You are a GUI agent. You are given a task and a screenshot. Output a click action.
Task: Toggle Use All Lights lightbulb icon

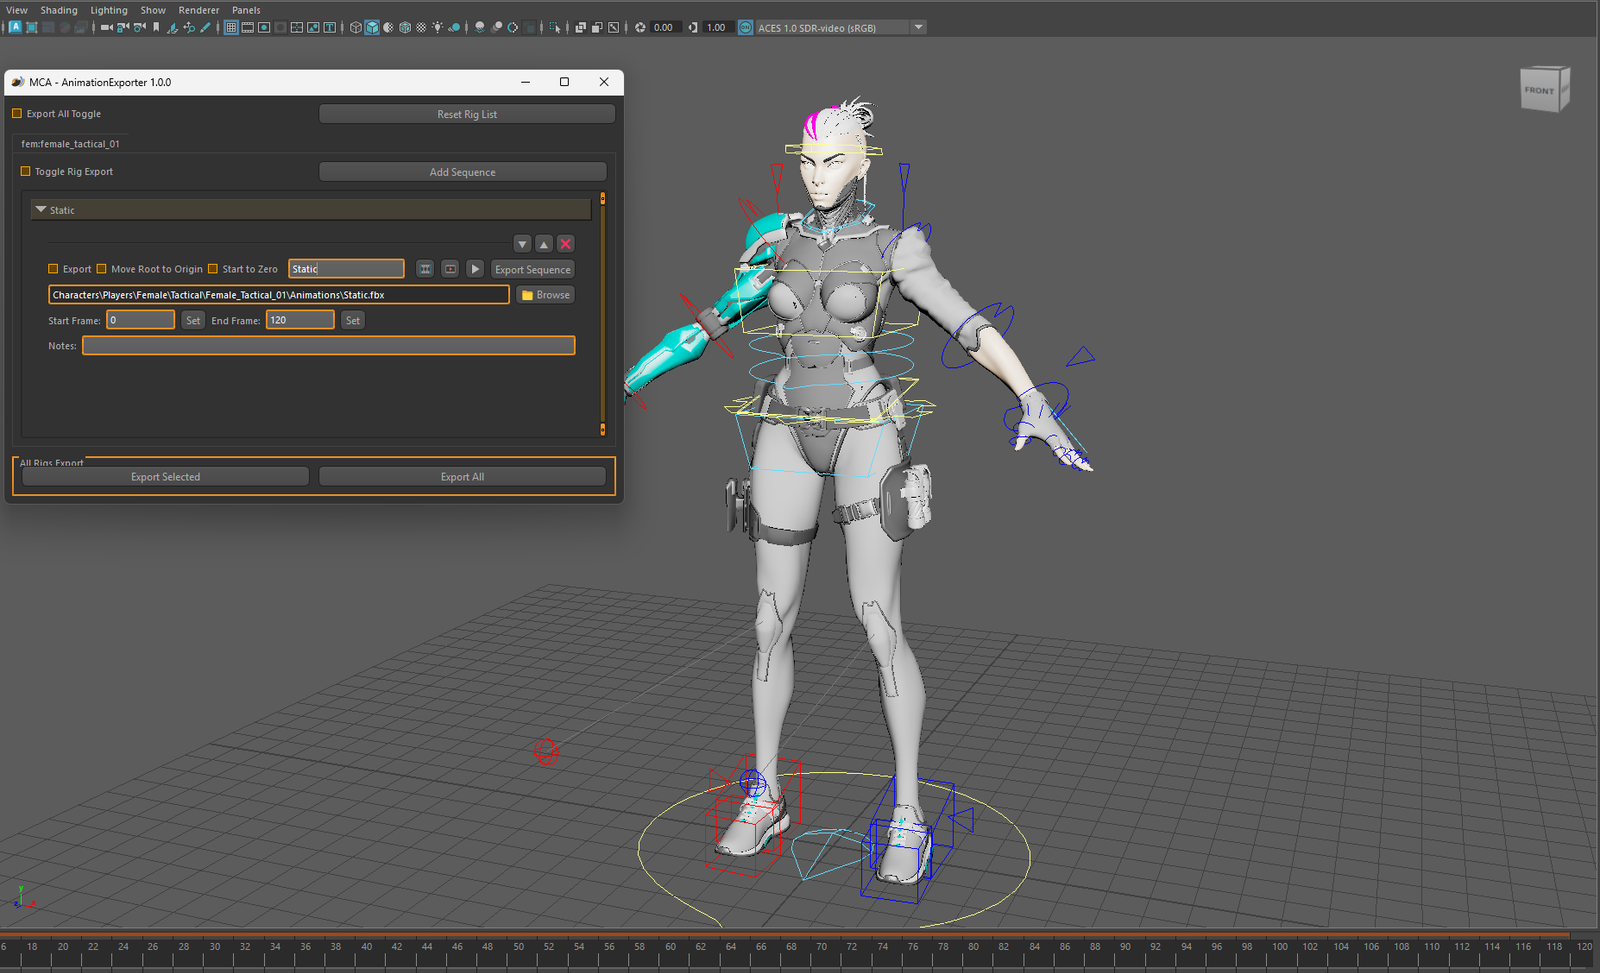[x=437, y=27]
